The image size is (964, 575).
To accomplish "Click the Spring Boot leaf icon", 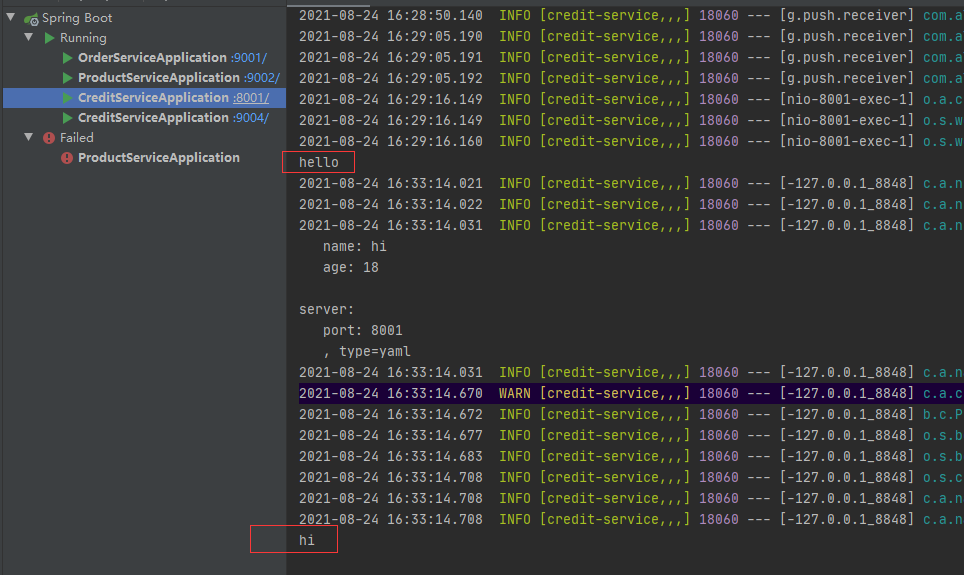I will [x=31, y=18].
